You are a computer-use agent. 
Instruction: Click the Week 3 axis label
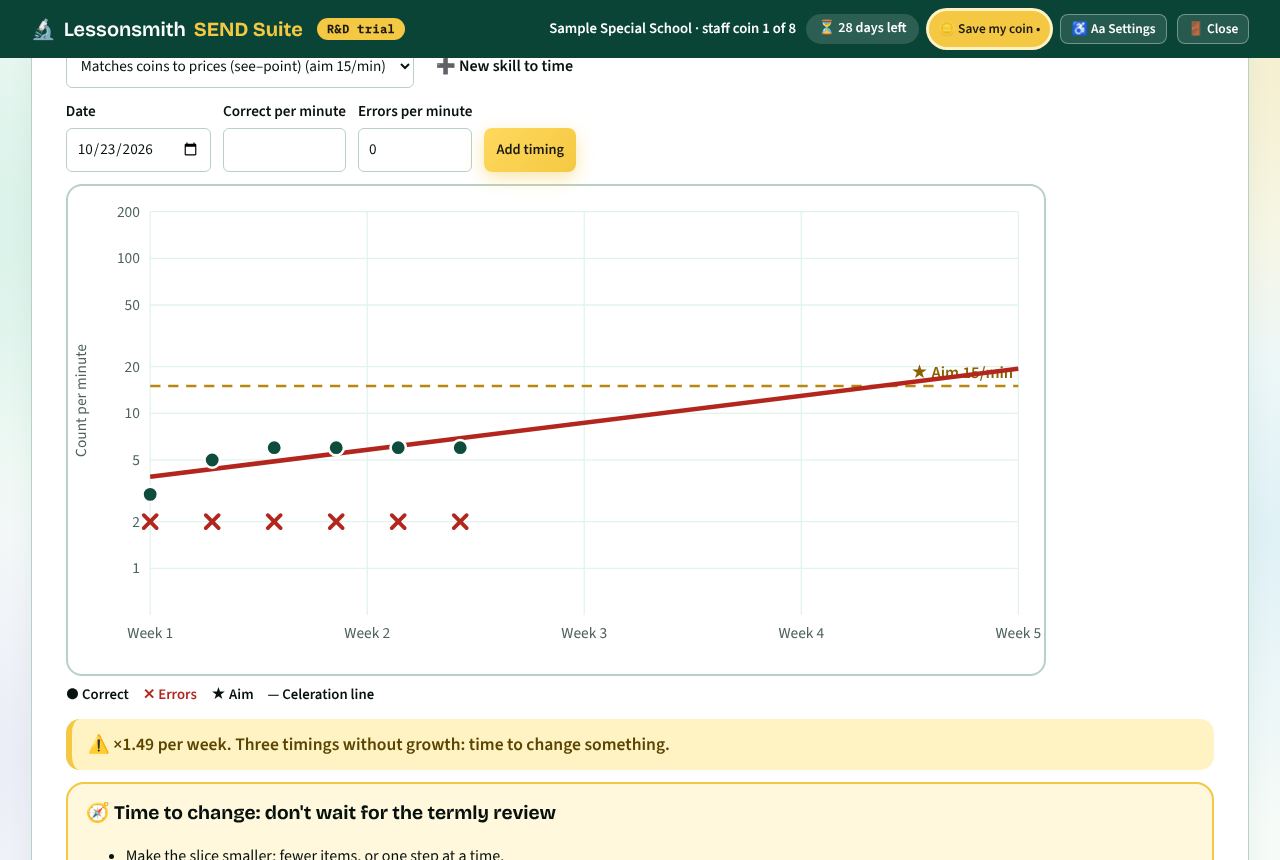pyautogui.click(x=584, y=633)
